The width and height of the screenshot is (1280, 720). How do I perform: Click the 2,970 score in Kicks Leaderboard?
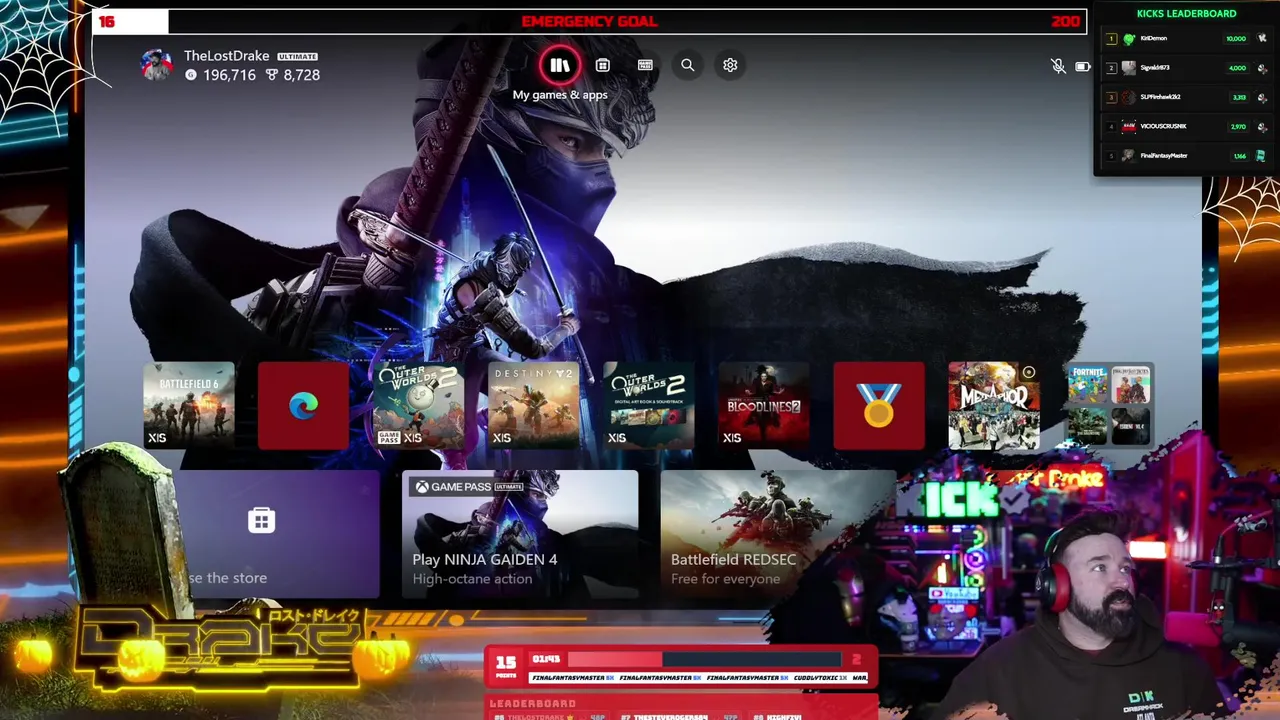click(1238, 127)
